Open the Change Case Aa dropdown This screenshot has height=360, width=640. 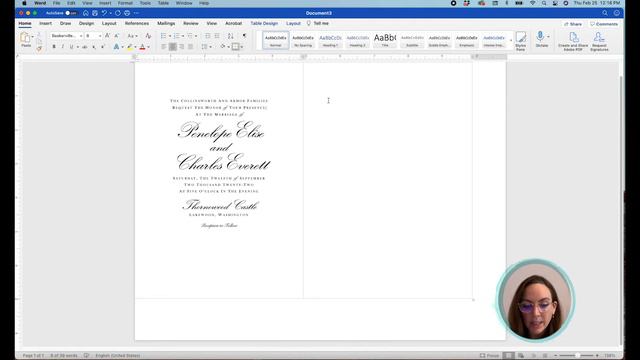[x=132, y=36]
